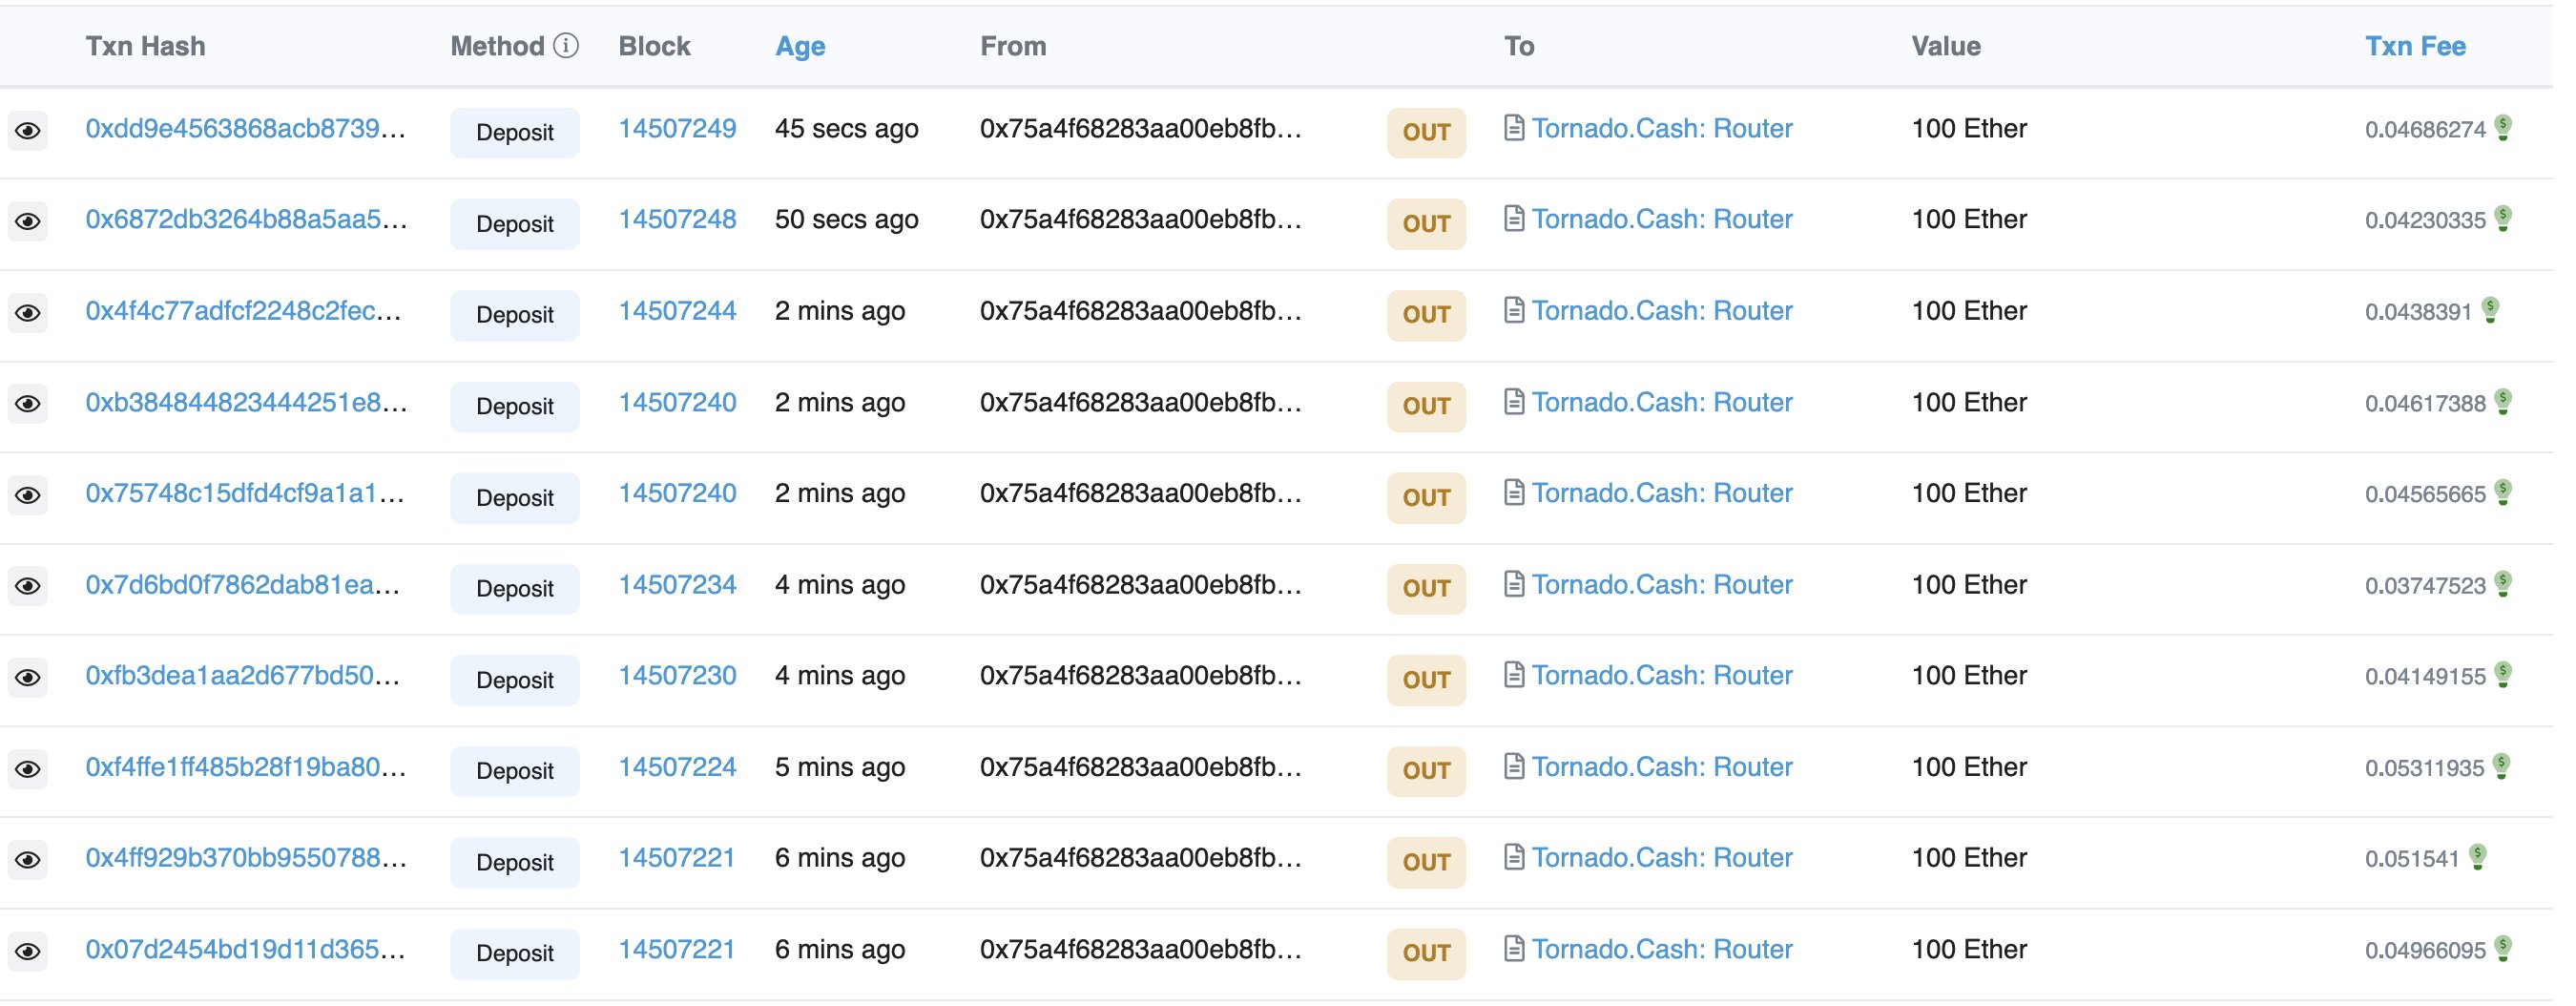
Task: Open Tornado.Cash: Router link in 50 secs ago row
Action: (x=1662, y=220)
